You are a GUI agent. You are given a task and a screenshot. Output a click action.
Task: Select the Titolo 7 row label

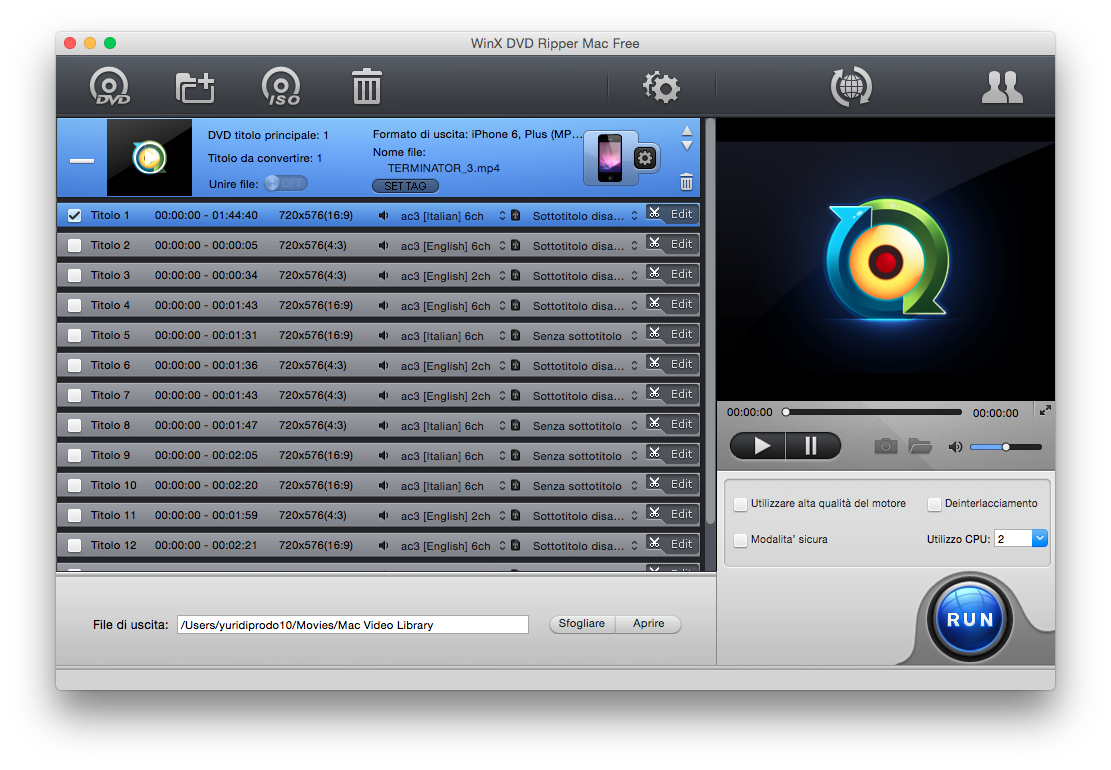click(x=110, y=395)
